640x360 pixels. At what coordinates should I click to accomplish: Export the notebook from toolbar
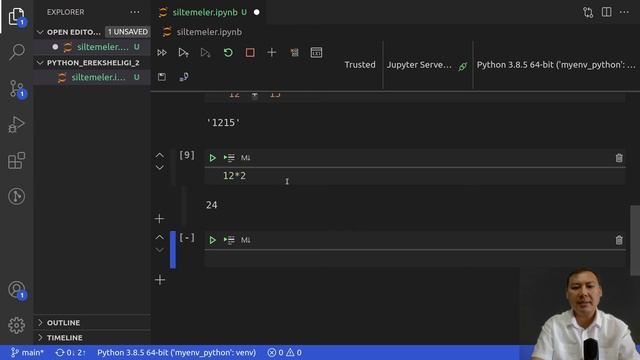click(x=184, y=77)
